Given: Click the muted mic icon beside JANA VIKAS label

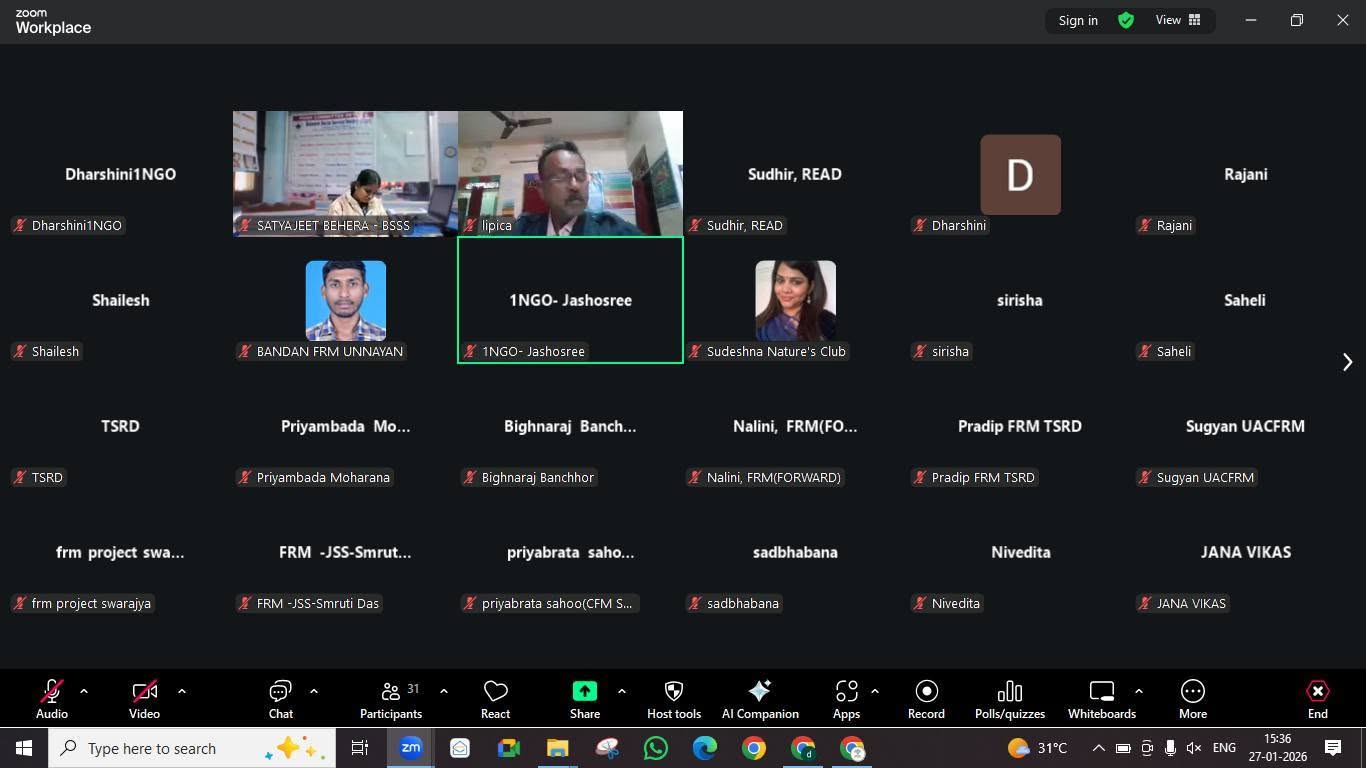Looking at the screenshot, I should coord(1144,603).
